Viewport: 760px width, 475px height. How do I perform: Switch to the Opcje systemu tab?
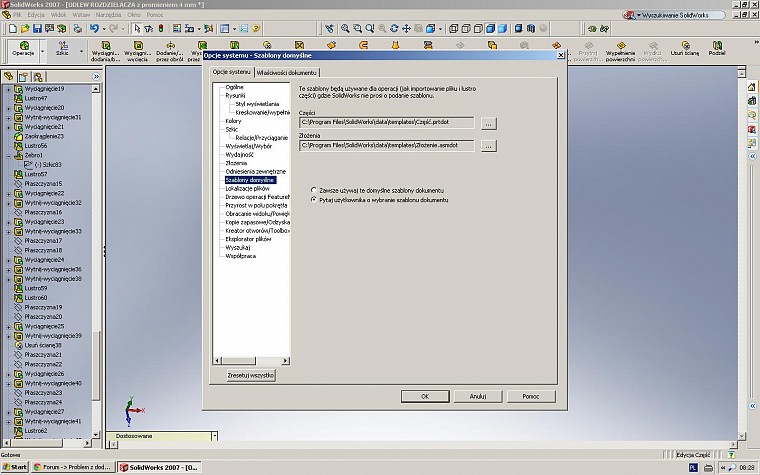point(232,72)
